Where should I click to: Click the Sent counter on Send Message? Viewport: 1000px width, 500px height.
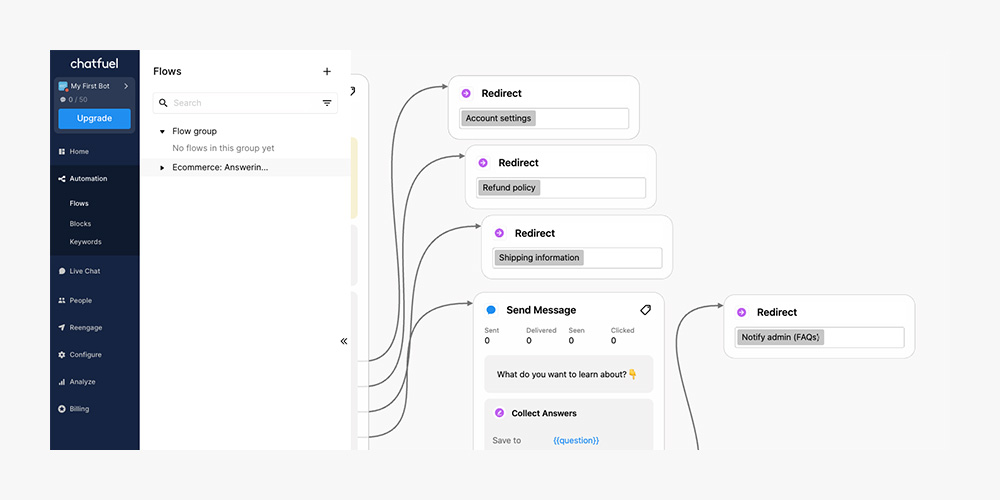(492, 335)
